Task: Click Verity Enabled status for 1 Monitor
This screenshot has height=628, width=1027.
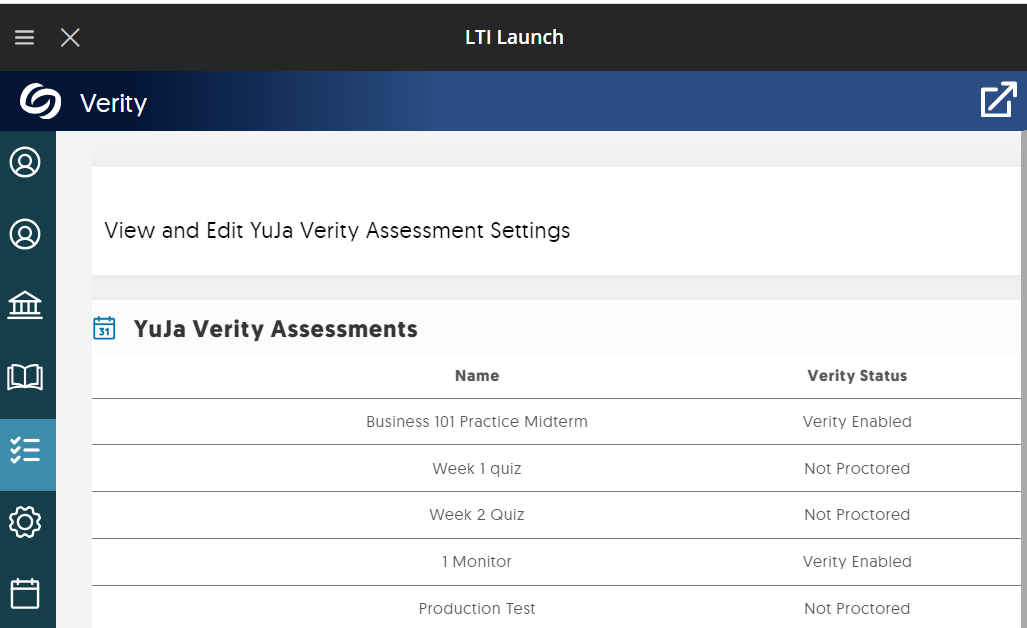Action: click(857, 562)
